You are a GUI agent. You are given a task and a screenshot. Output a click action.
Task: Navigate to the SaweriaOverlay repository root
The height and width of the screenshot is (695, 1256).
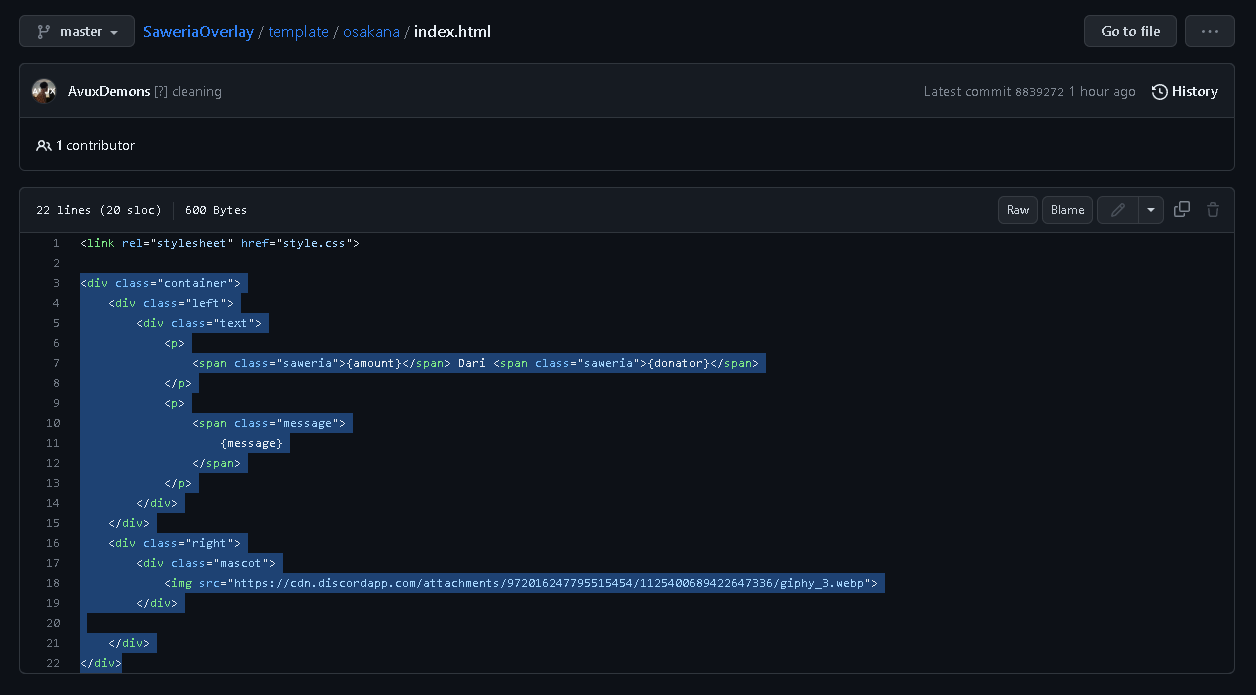198,31
